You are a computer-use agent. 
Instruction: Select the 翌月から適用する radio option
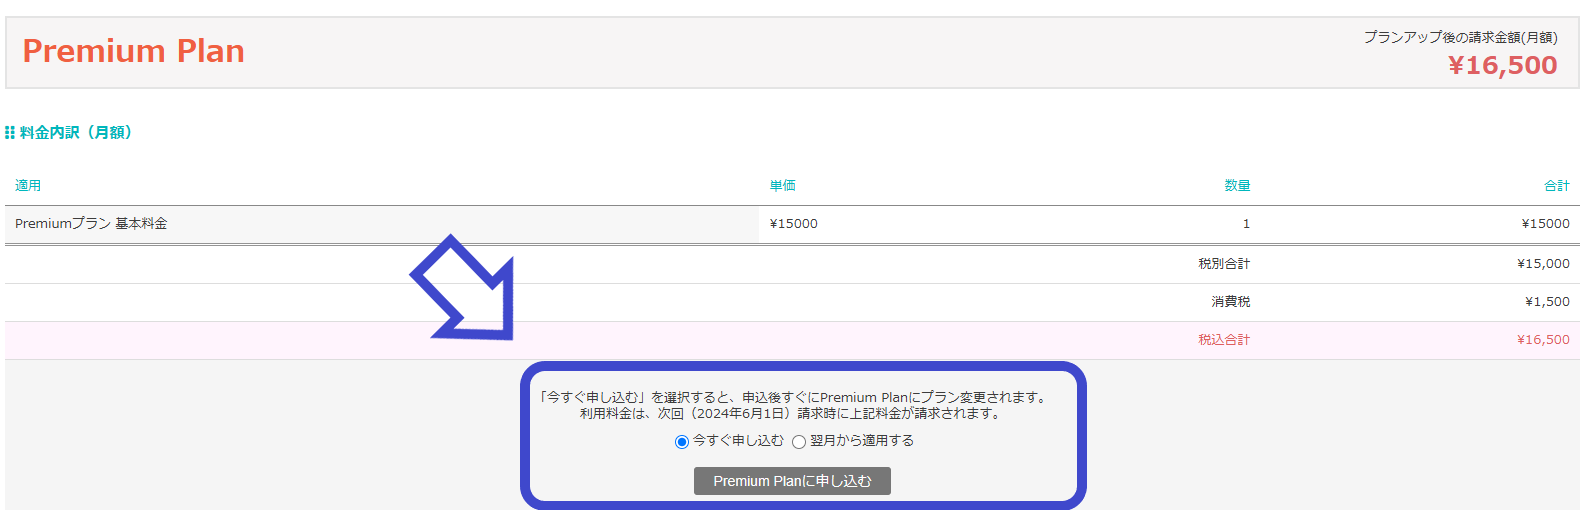(x=799, y=441)
